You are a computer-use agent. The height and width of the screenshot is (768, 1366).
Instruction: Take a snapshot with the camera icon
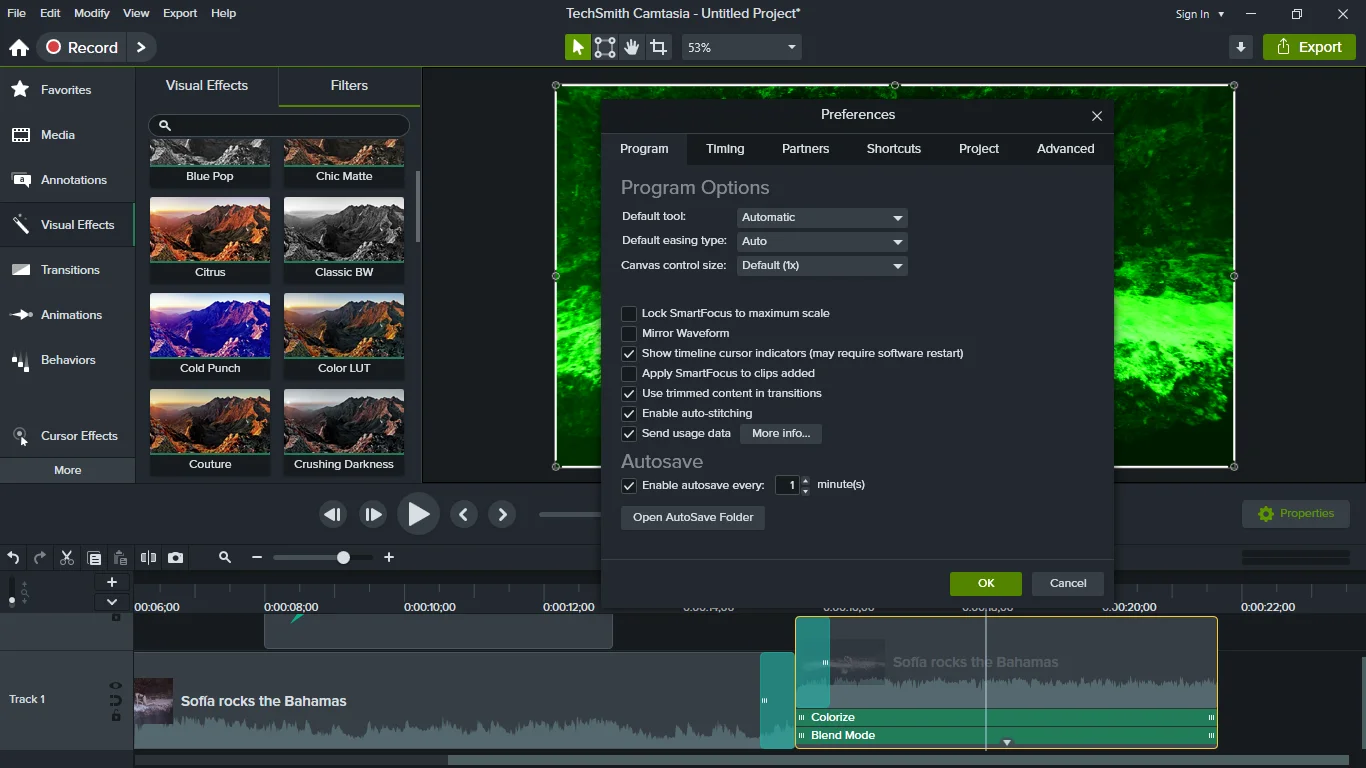click(176, 558)
